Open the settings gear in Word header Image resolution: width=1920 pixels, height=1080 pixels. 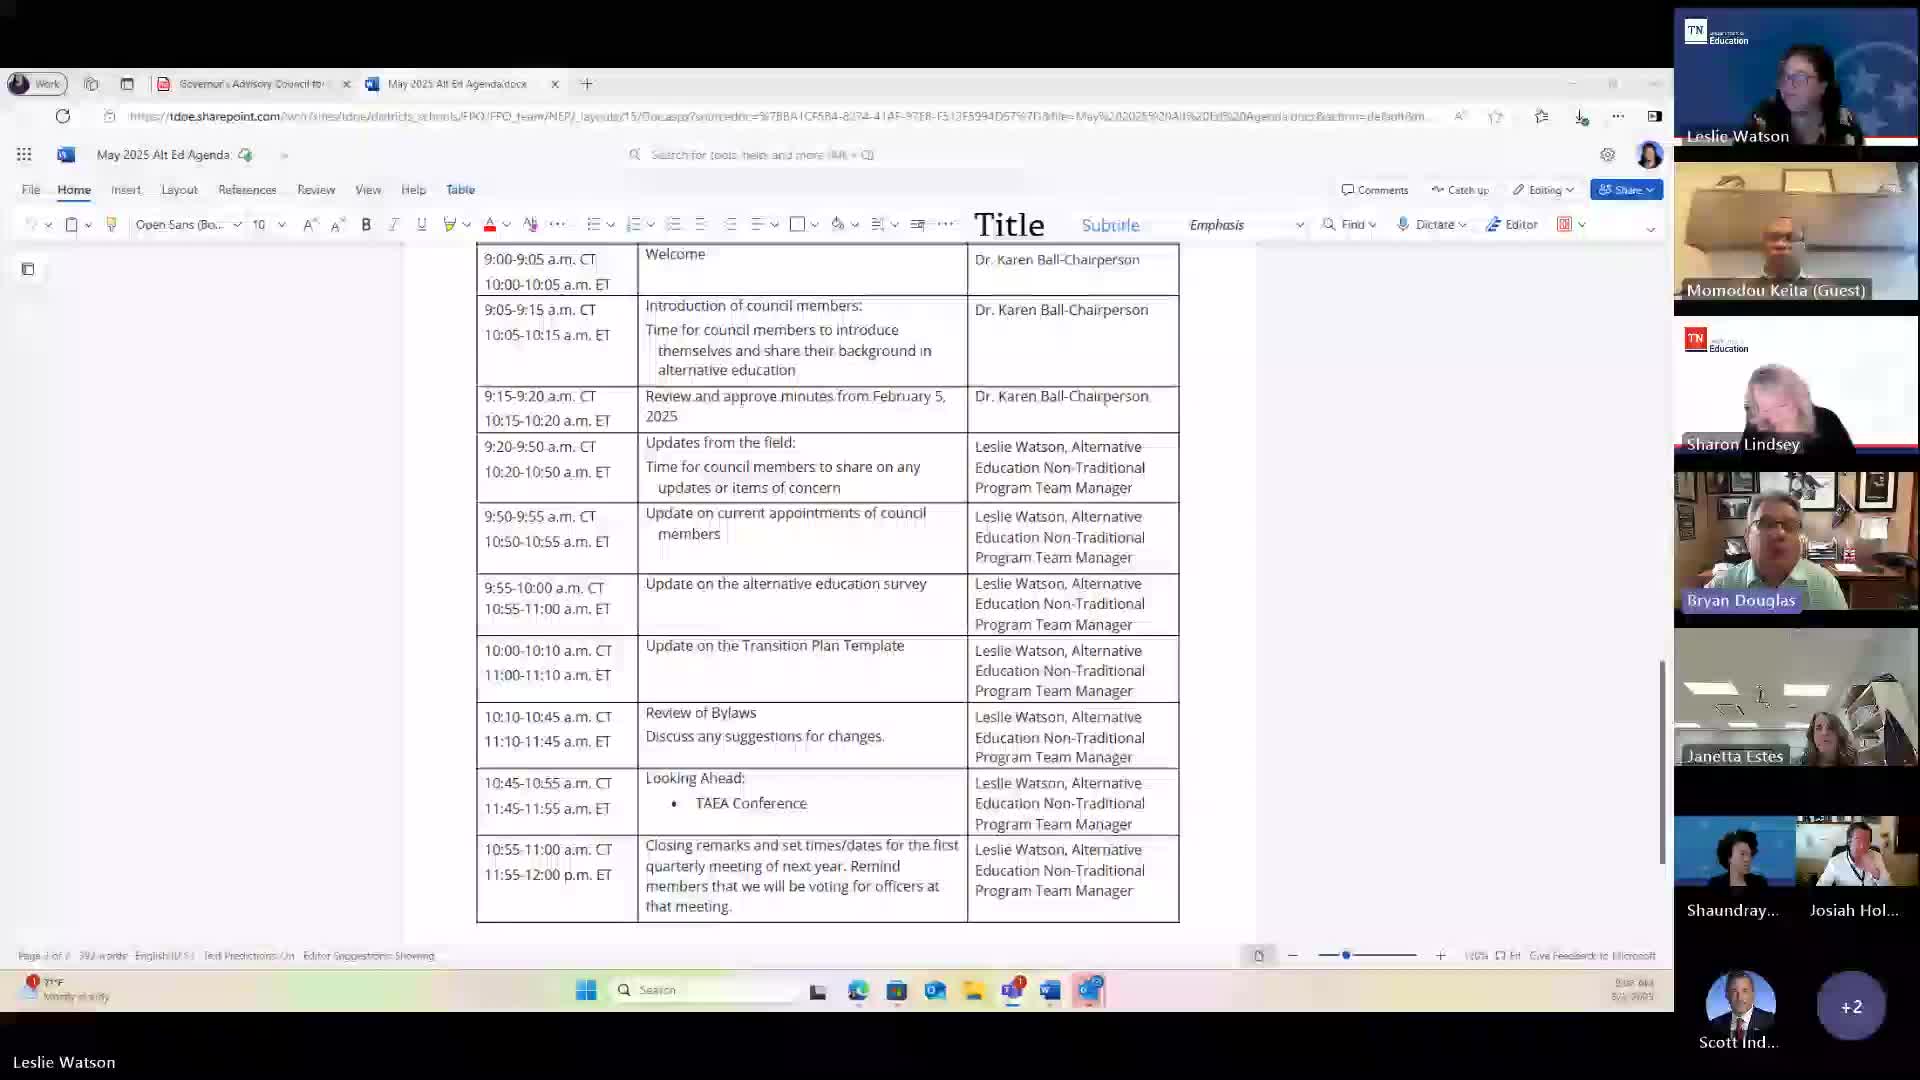click(x=1607, y=155)
